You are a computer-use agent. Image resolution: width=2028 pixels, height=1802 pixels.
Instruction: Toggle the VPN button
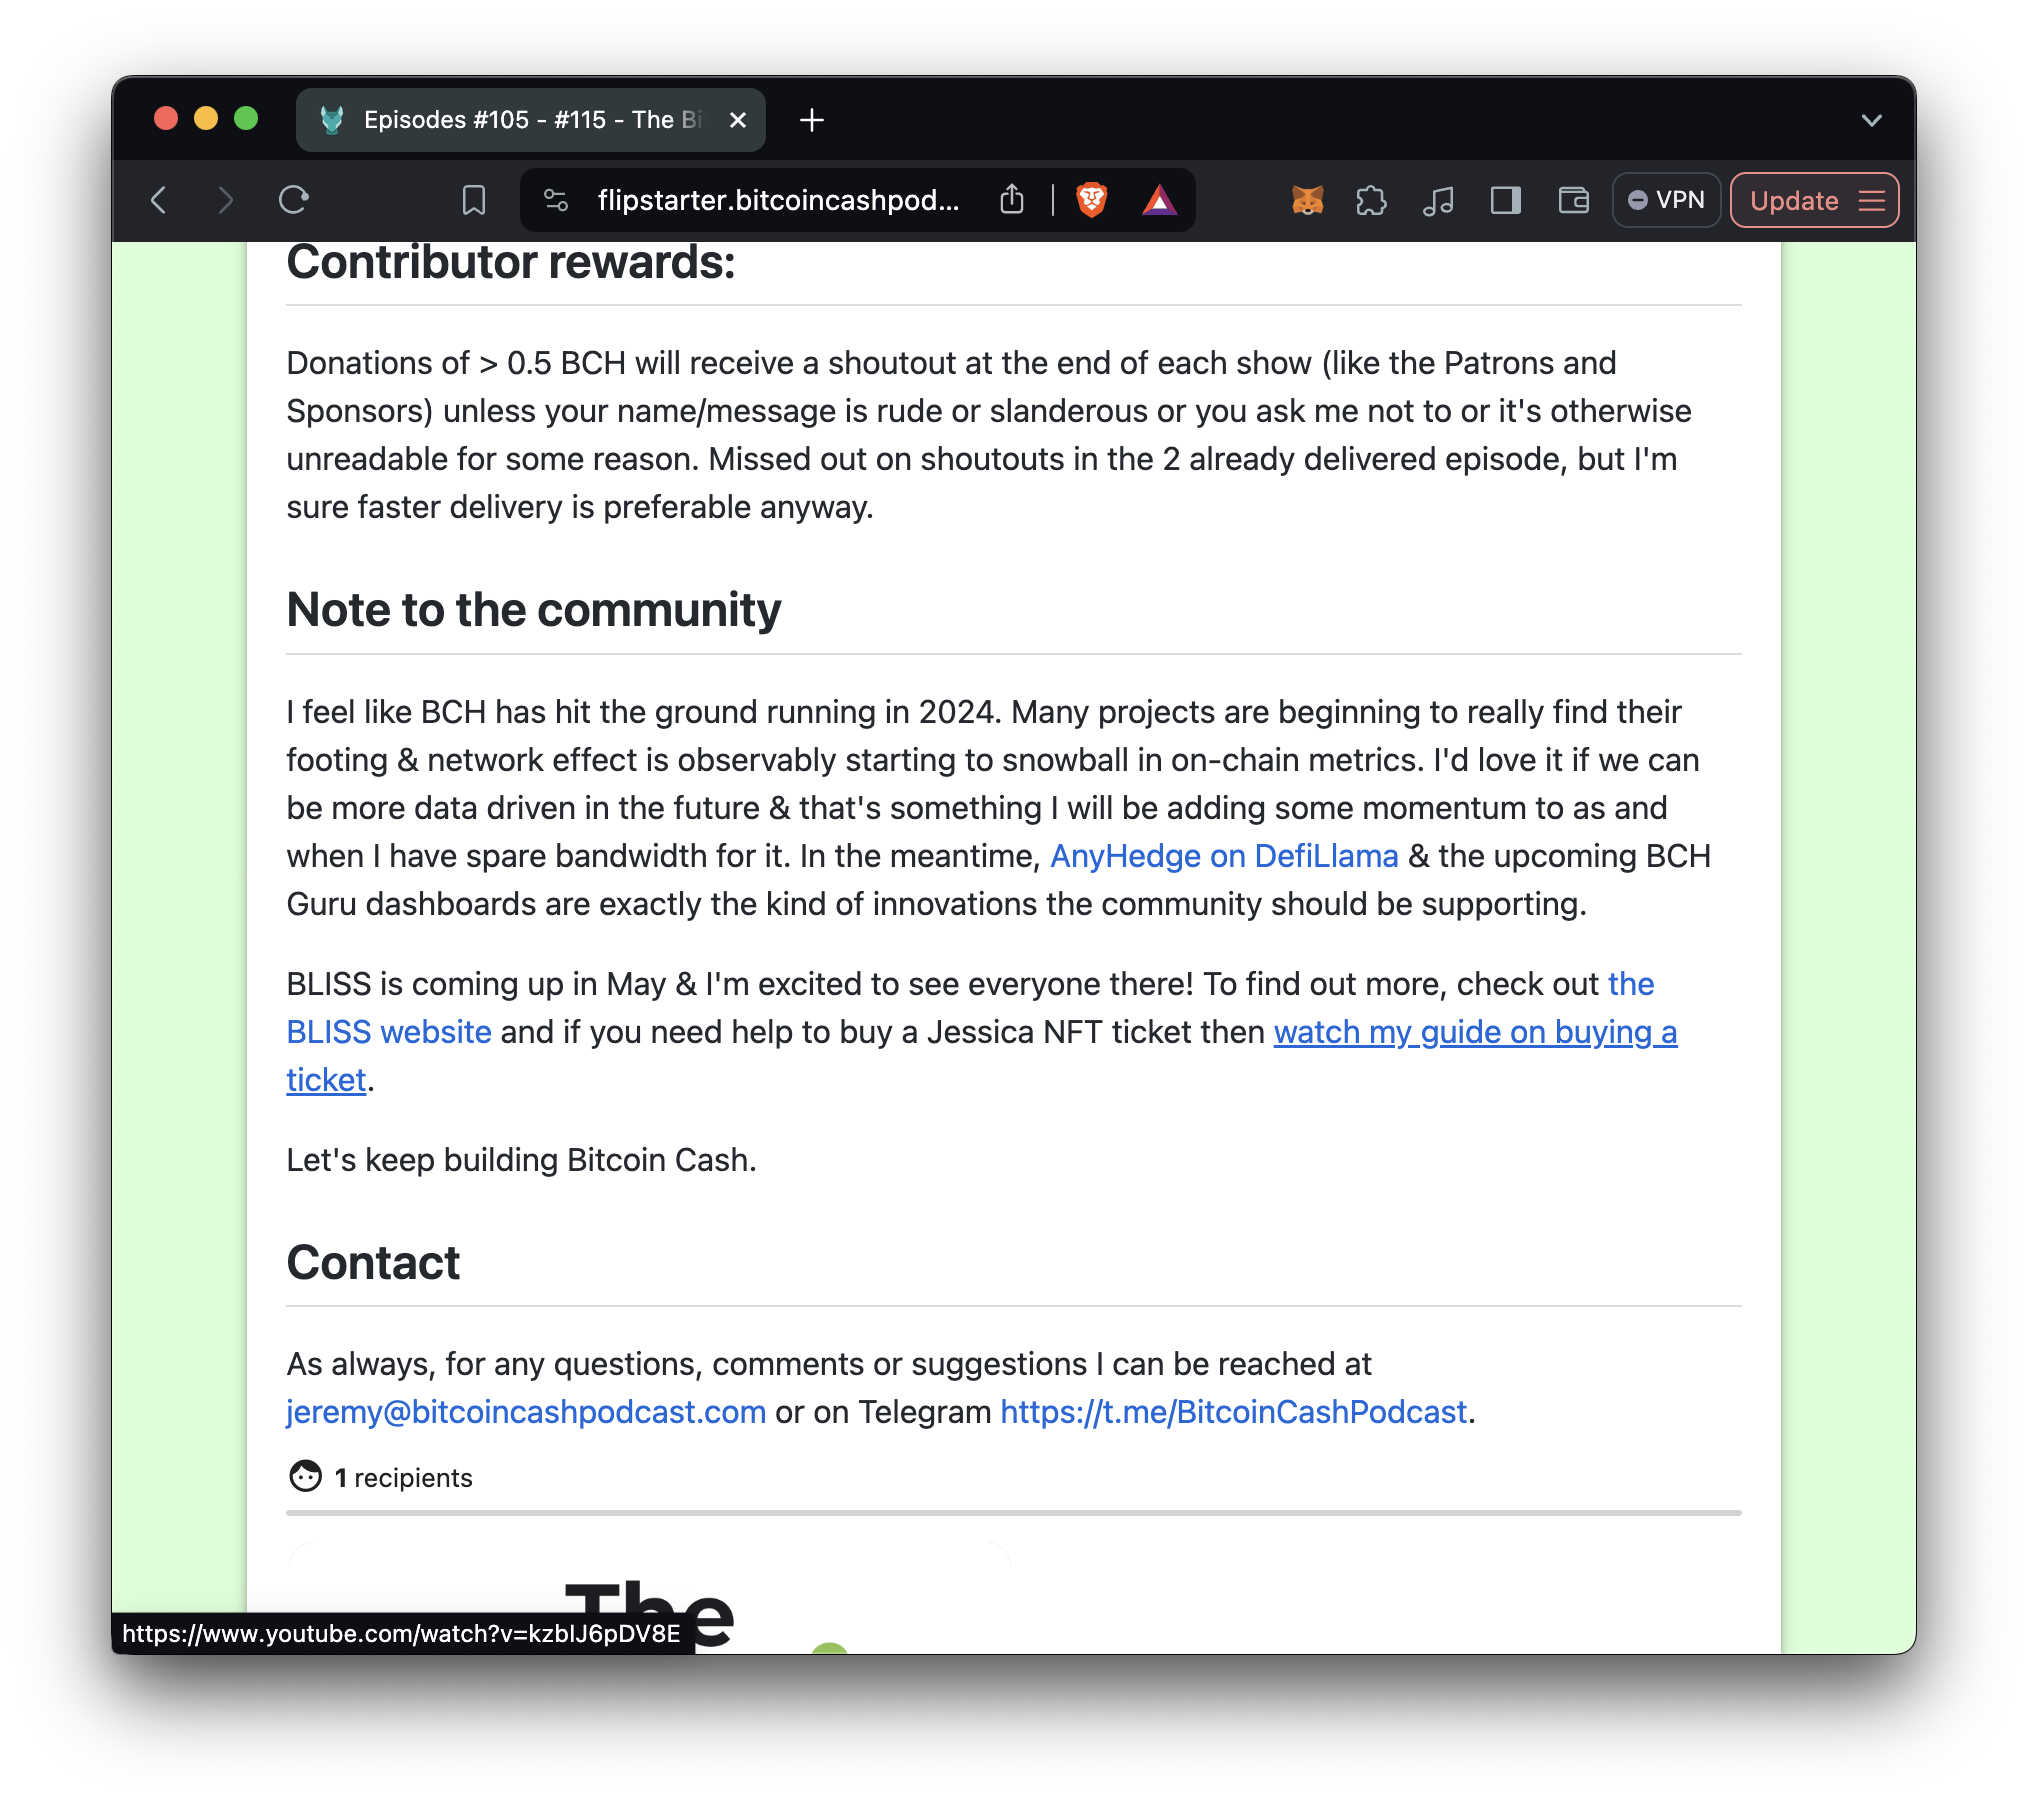pos(1666,200)
